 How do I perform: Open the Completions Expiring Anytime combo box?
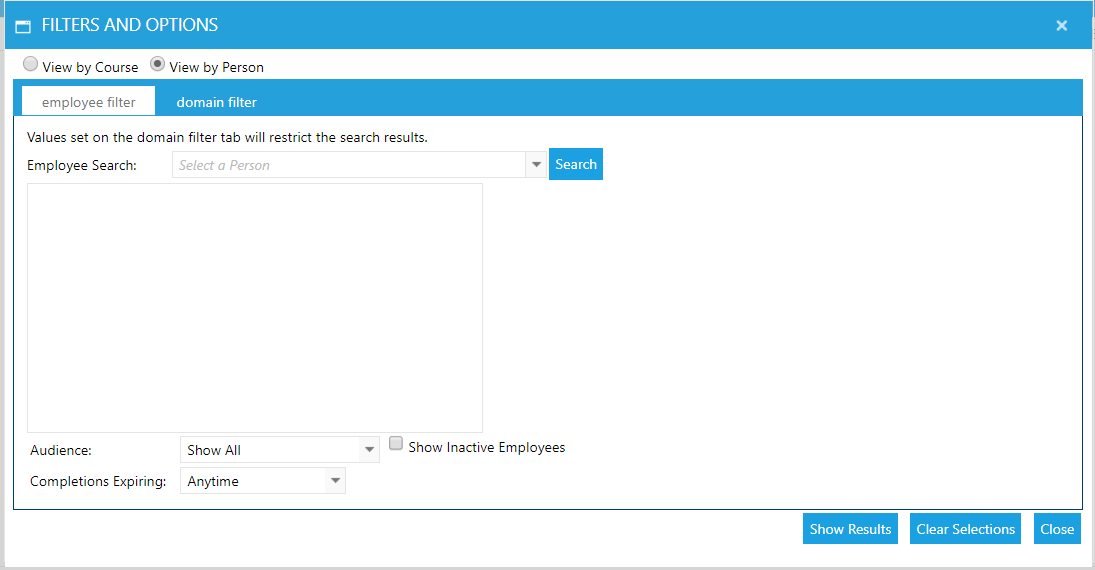click(252, 481)
